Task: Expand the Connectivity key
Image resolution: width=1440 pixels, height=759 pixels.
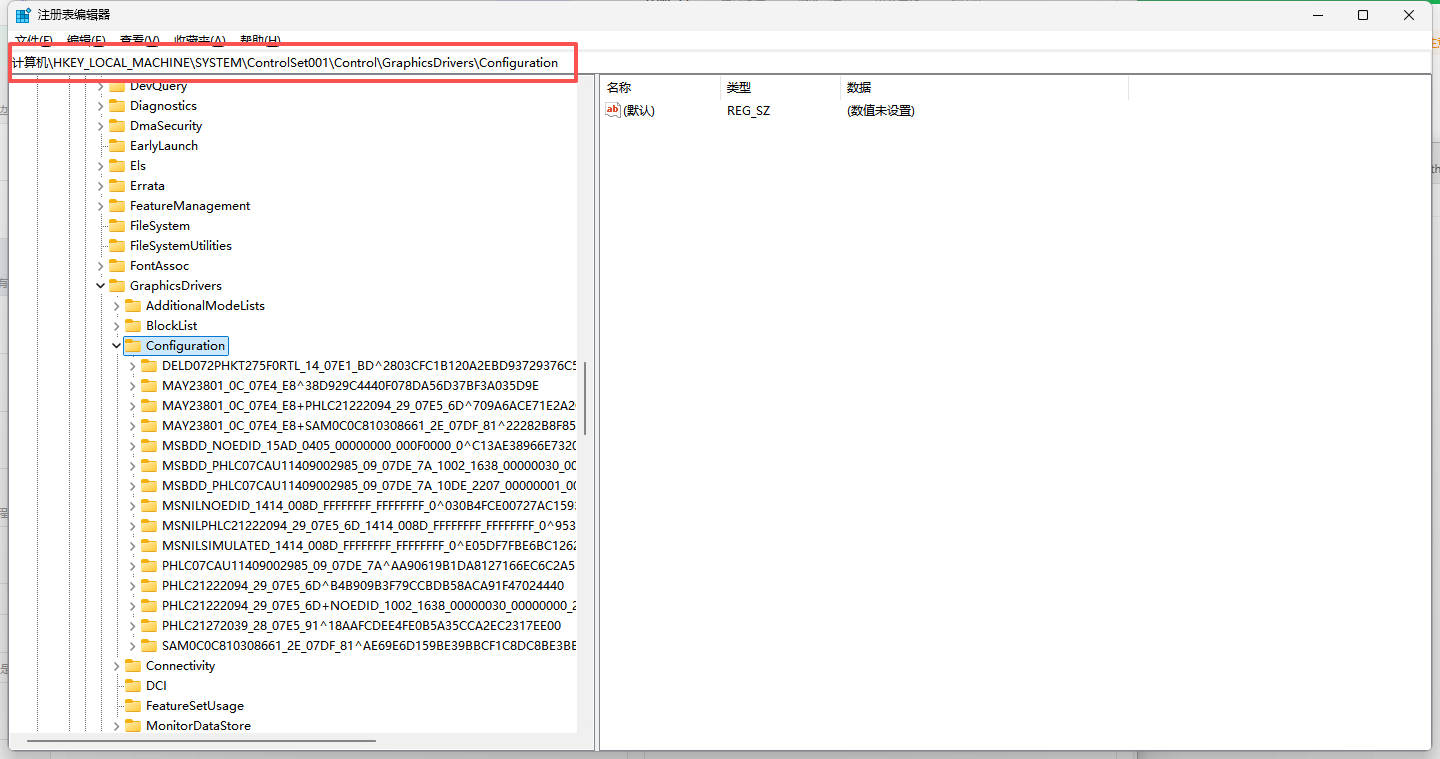Action: click(x=117, y=666)
